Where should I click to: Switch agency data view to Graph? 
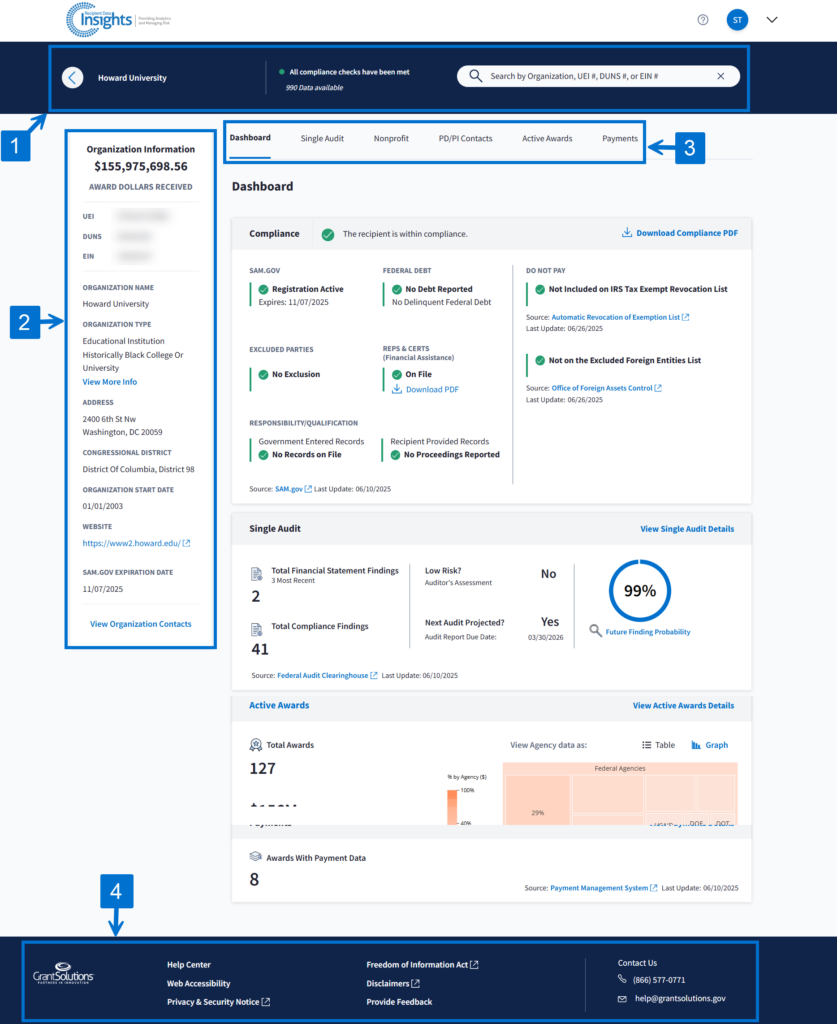click(x=710, y=745)
